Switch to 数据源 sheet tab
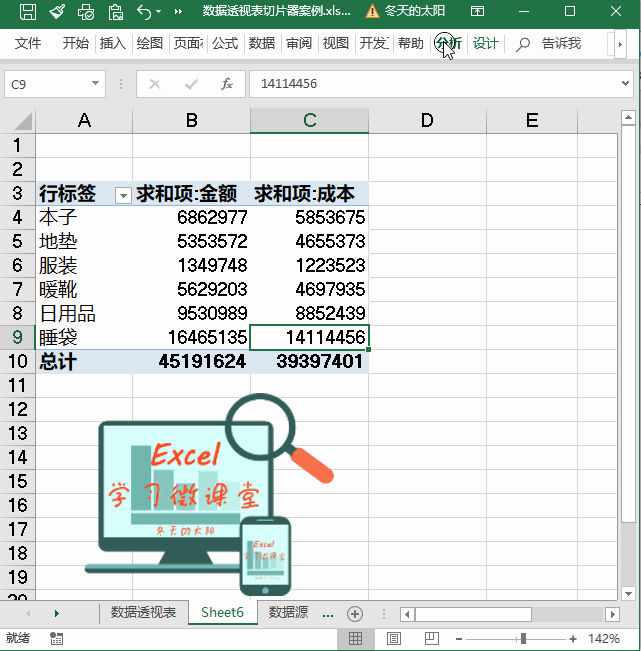Viewport: 641px width, 651px height. tap(289, 612)
